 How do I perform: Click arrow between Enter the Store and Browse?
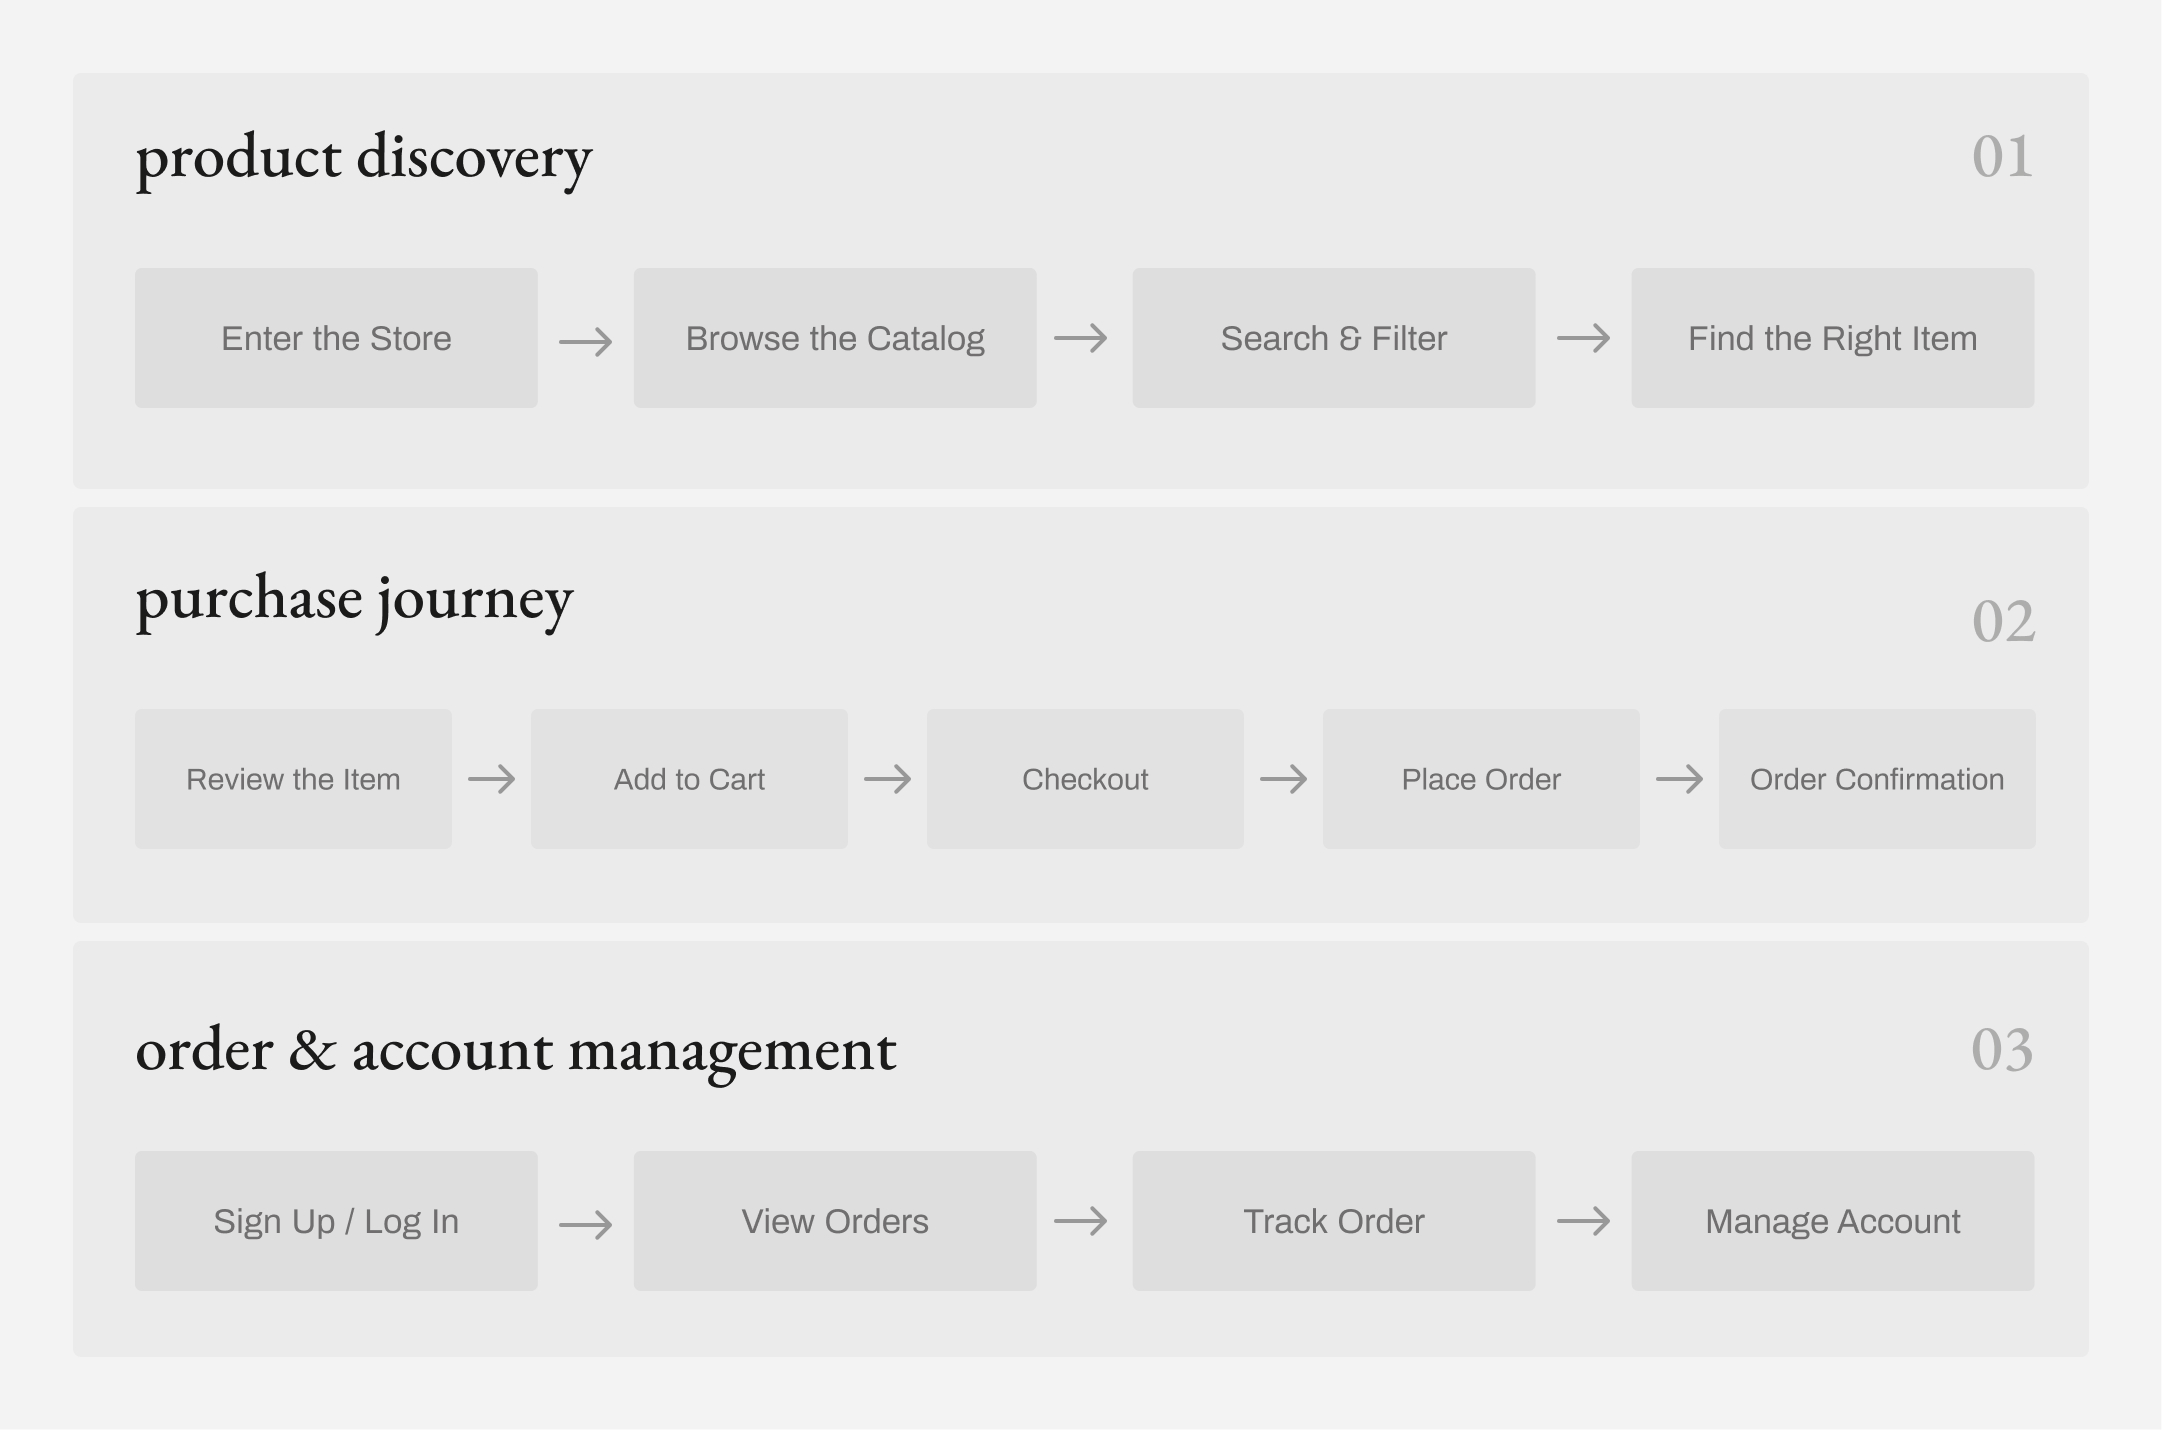pyautogui.click(x=586, y=342)
